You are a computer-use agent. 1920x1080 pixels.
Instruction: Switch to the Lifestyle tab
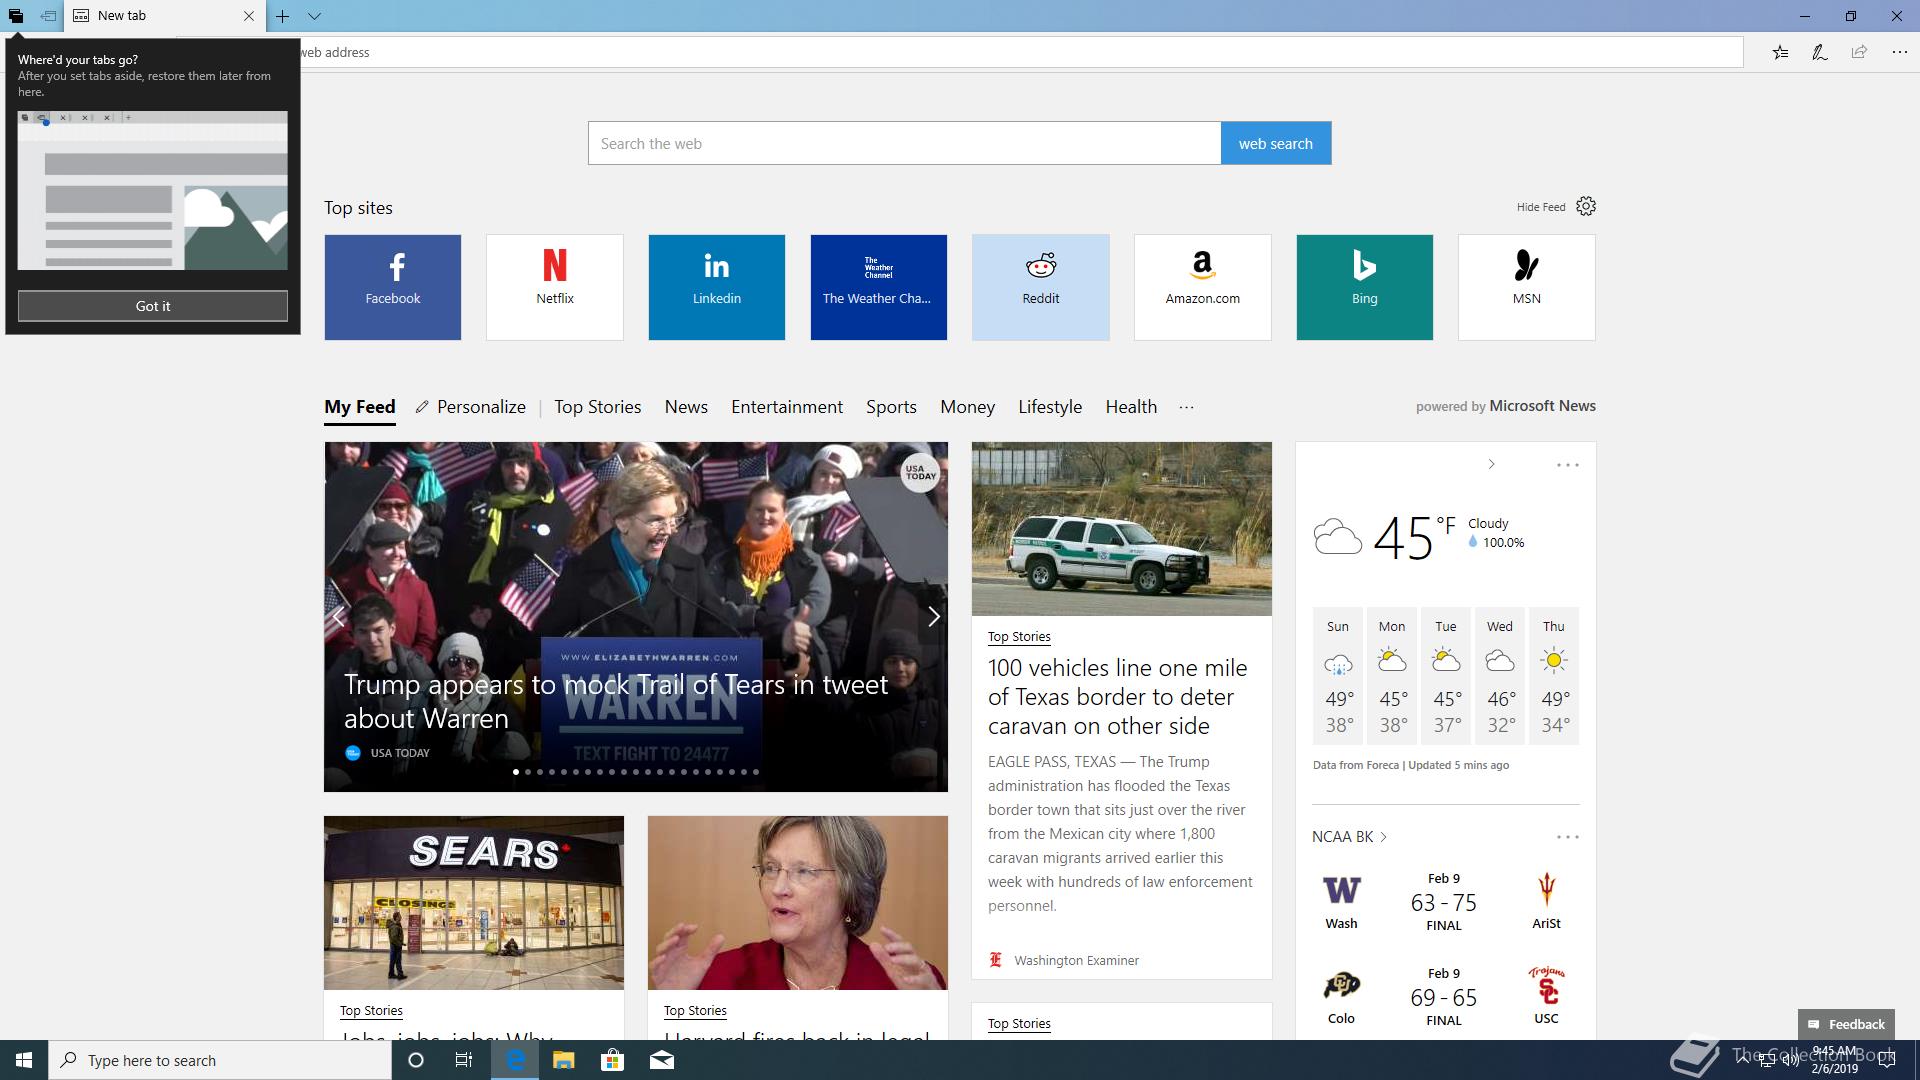[1050, 407]
